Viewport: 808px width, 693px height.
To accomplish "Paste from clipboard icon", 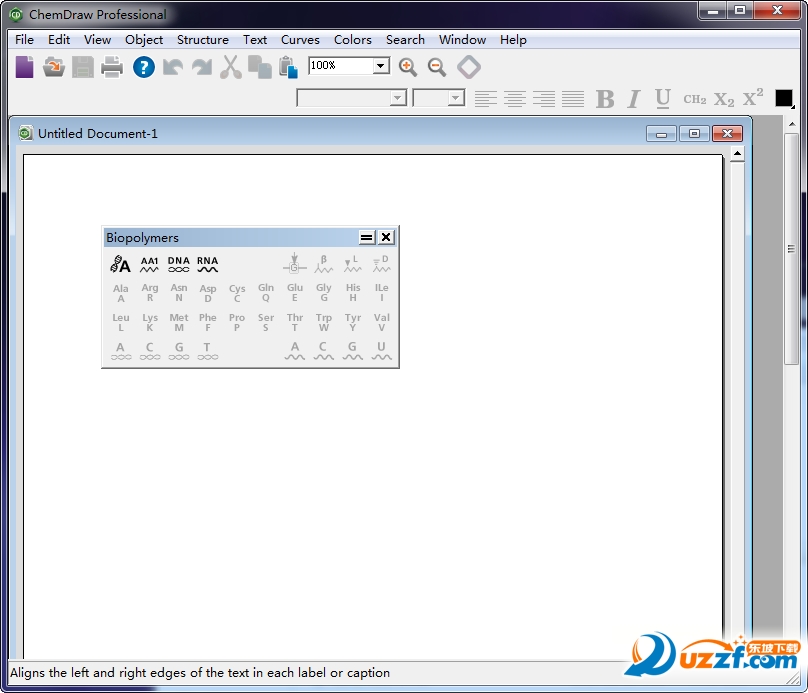I will click(x=289, y=67).
